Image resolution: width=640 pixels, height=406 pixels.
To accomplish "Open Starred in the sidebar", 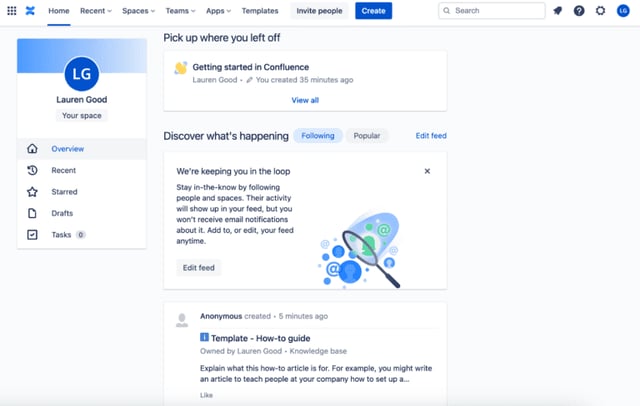I will [82, 192].
